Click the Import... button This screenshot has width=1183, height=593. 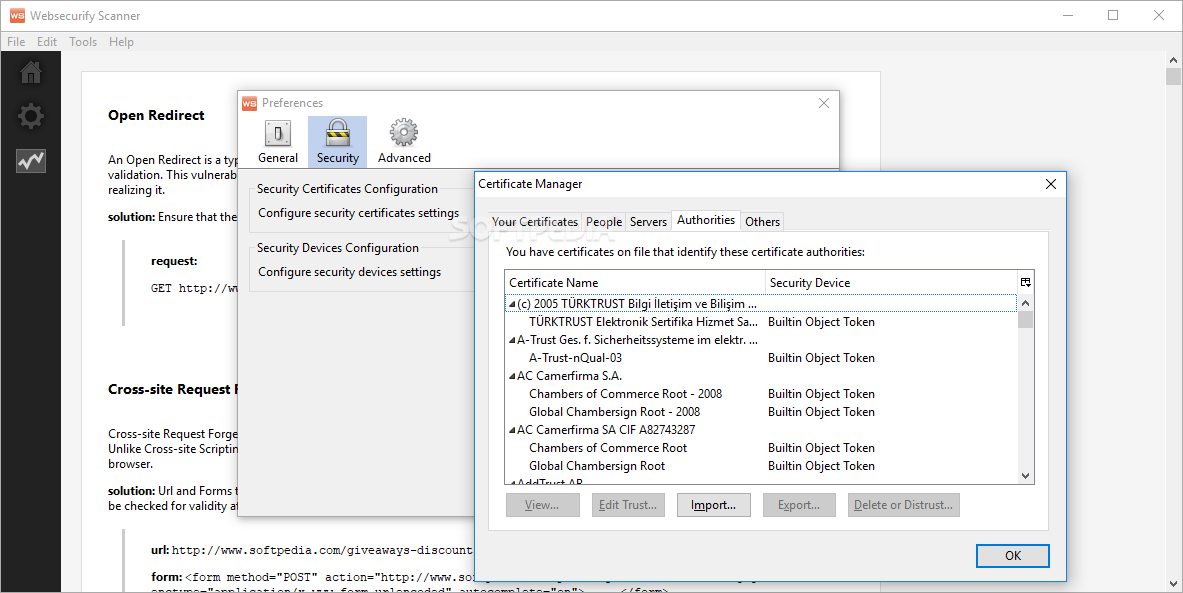coord(714,505)
